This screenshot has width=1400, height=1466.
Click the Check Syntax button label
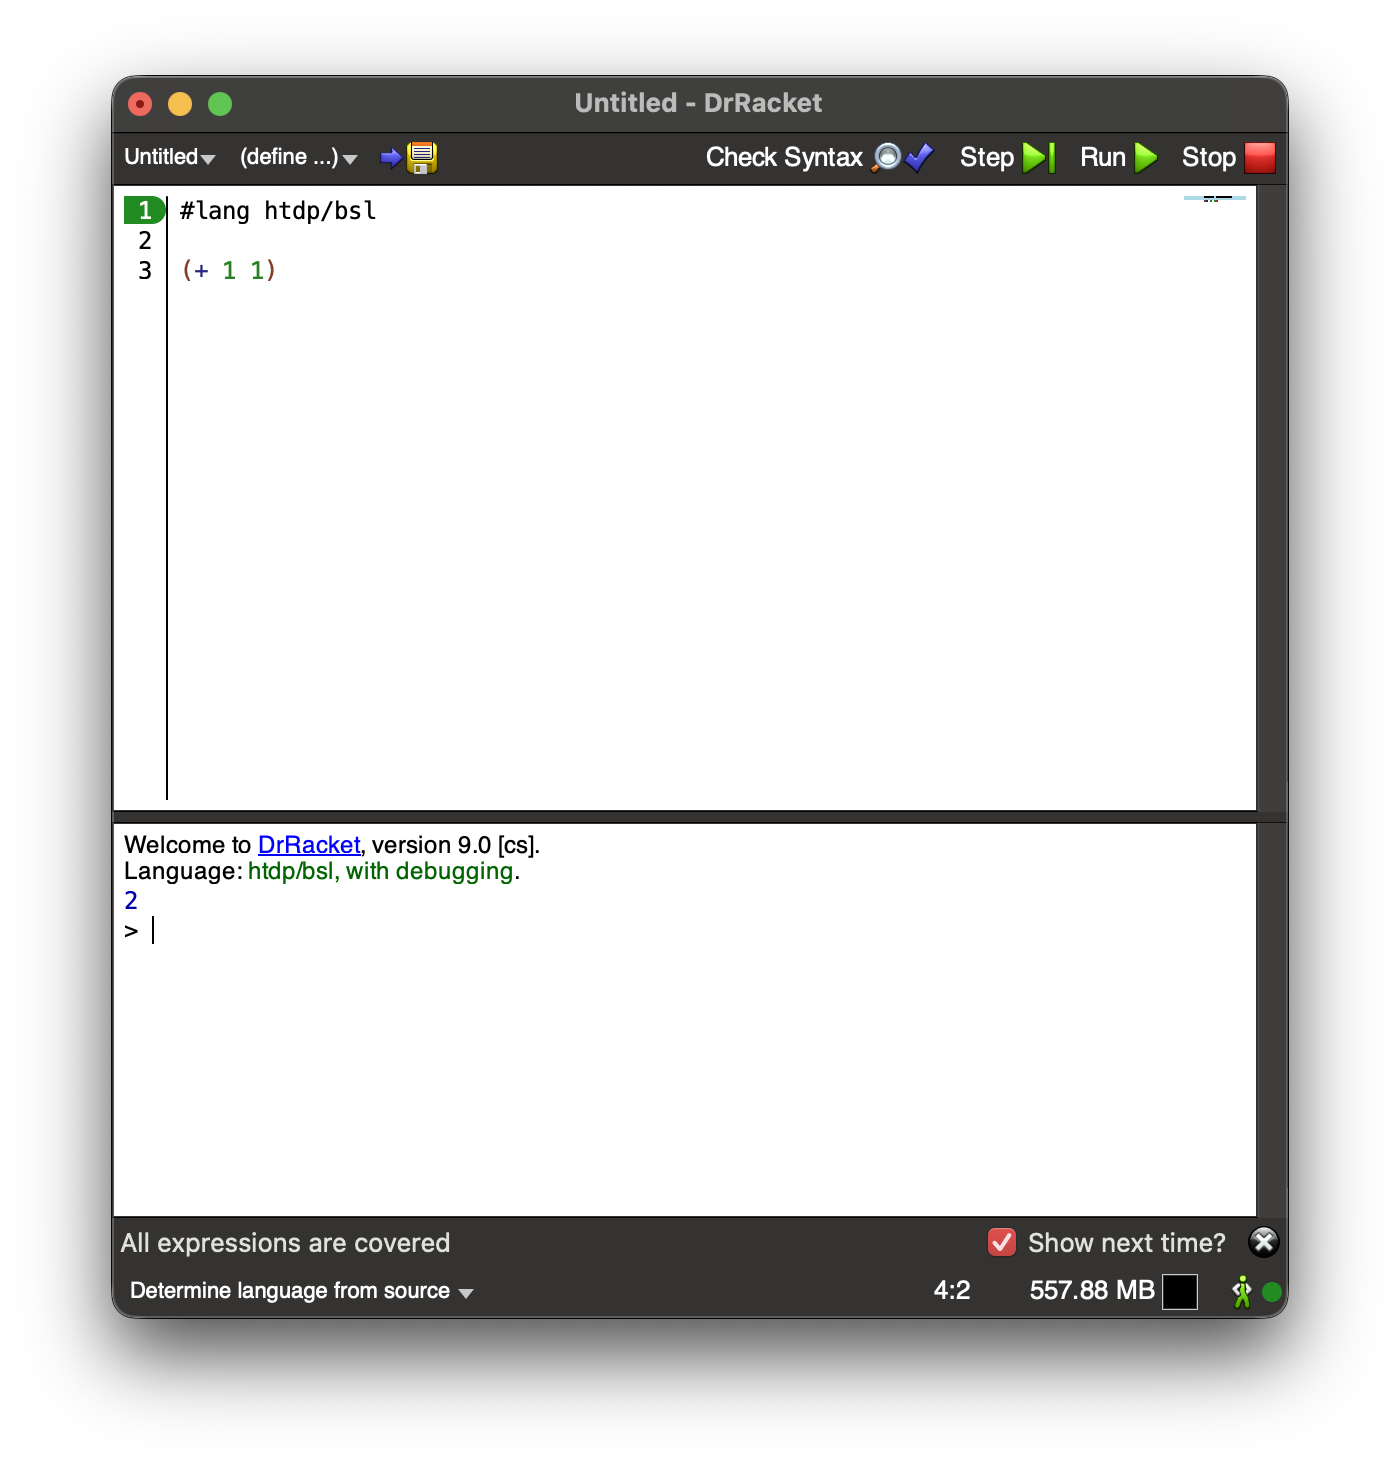pyautogui.click(x=784, y=157)
